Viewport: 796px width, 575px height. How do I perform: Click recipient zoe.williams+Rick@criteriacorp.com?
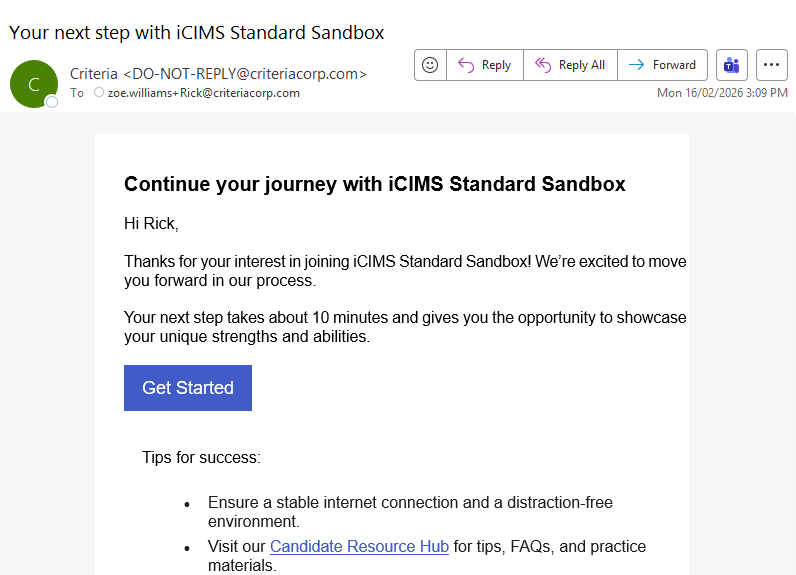click(x=204, y=93)
